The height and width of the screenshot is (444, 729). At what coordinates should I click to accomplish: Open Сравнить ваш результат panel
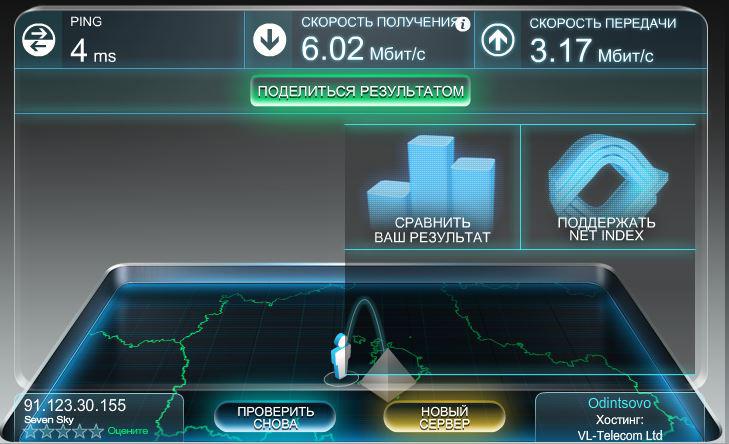pos(432,186)
